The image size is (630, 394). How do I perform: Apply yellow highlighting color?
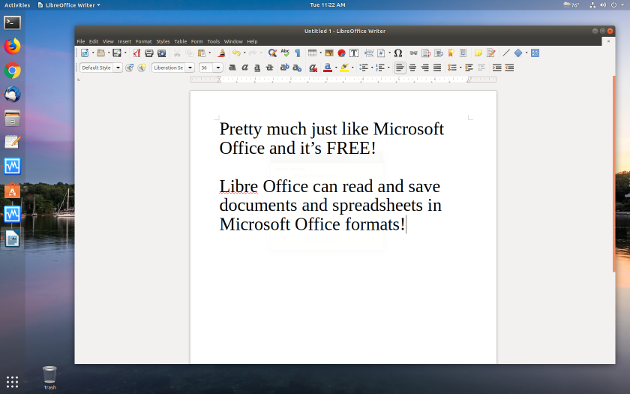(x=344, y=68)
